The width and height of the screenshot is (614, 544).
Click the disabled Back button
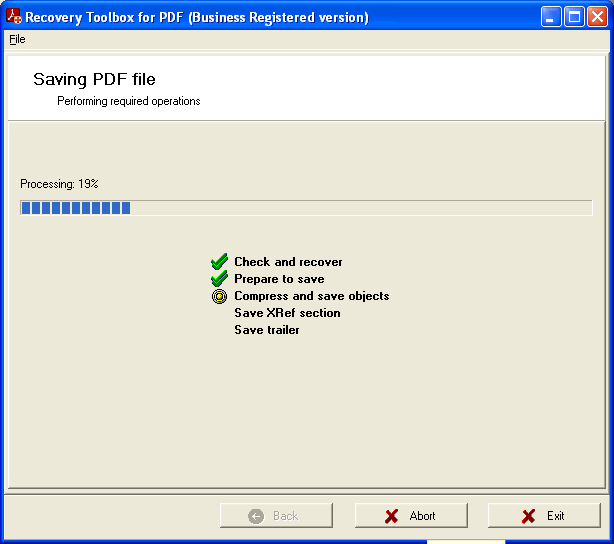click(x=276, y=515)
